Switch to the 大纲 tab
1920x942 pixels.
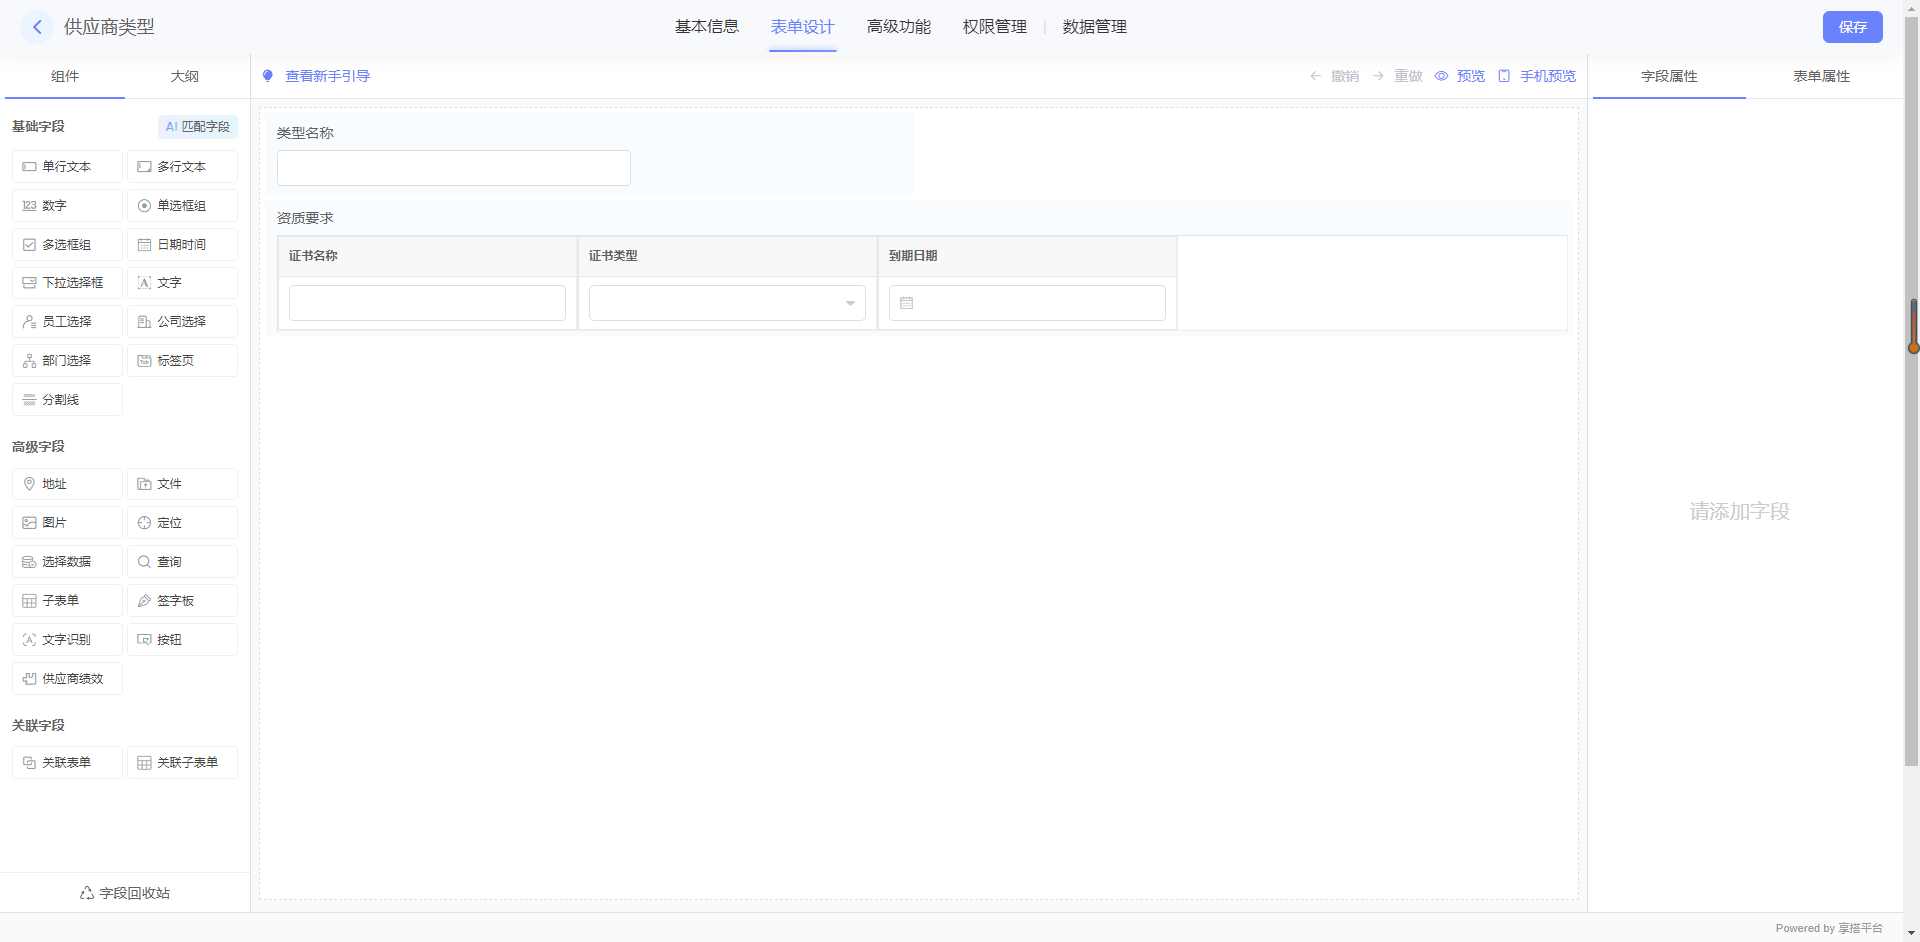(x=185, y=76)
